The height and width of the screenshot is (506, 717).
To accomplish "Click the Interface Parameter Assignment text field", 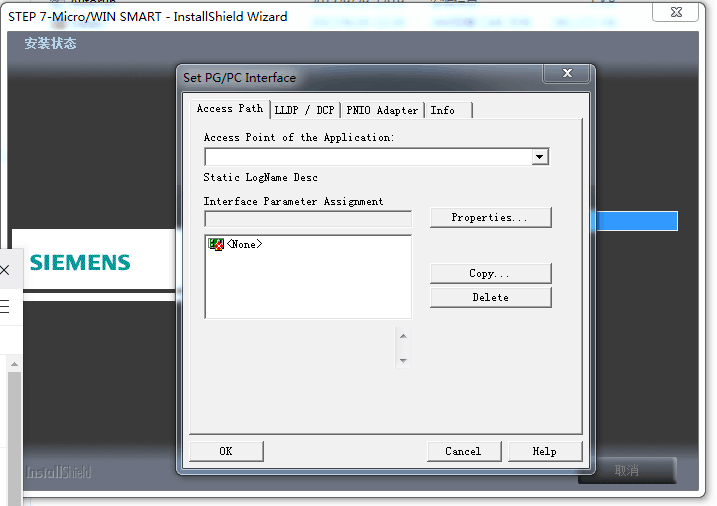I will (308, 219).
